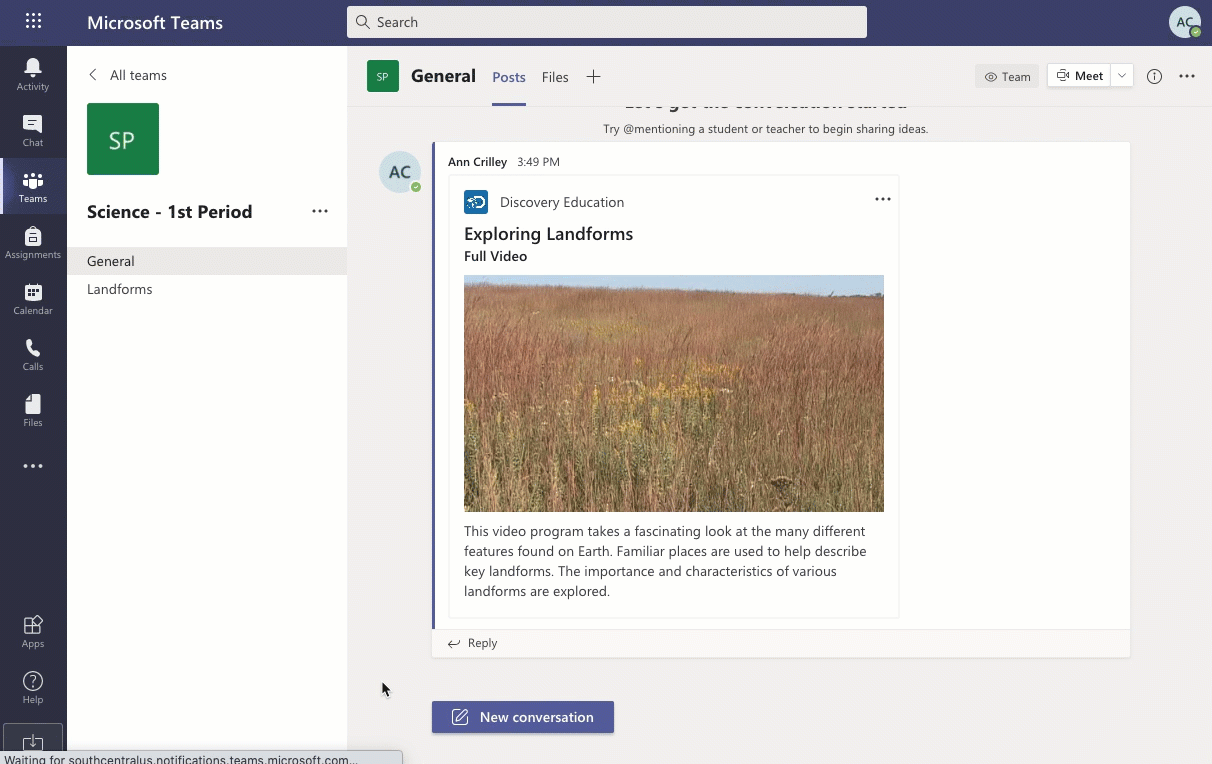
Task: Show more apps ellipsis in sidebar
Action: point(33,466)
